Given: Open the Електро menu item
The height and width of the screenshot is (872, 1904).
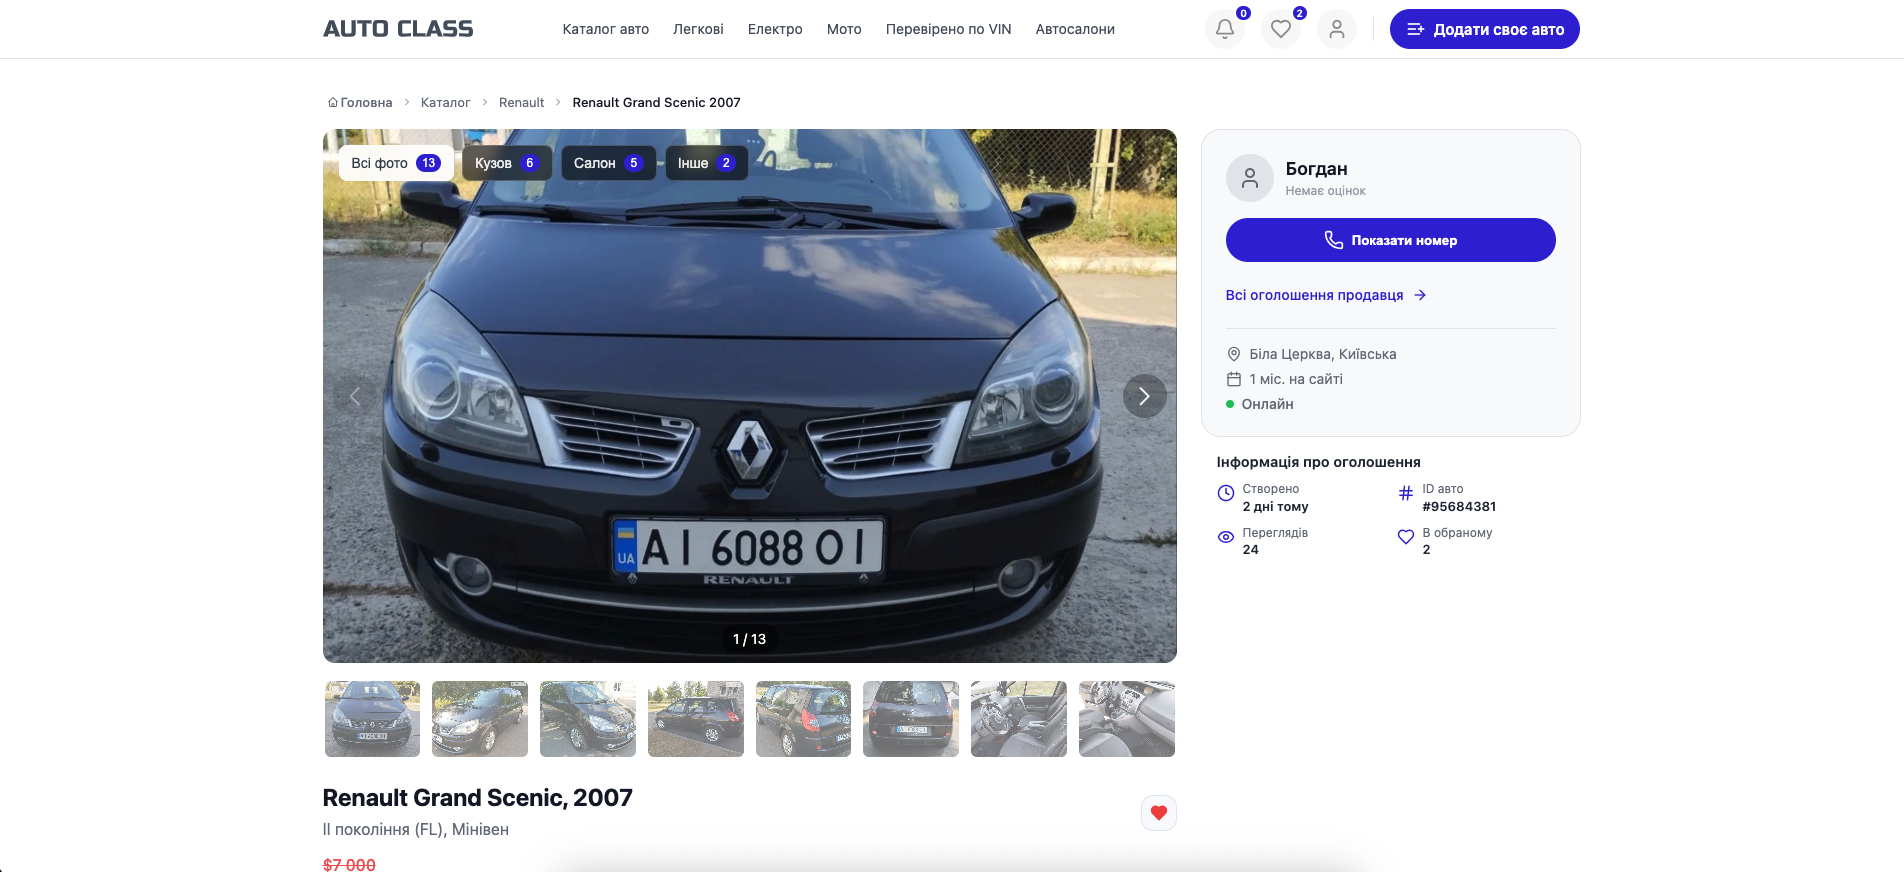Looking at the screenshot, I should 774,29.
